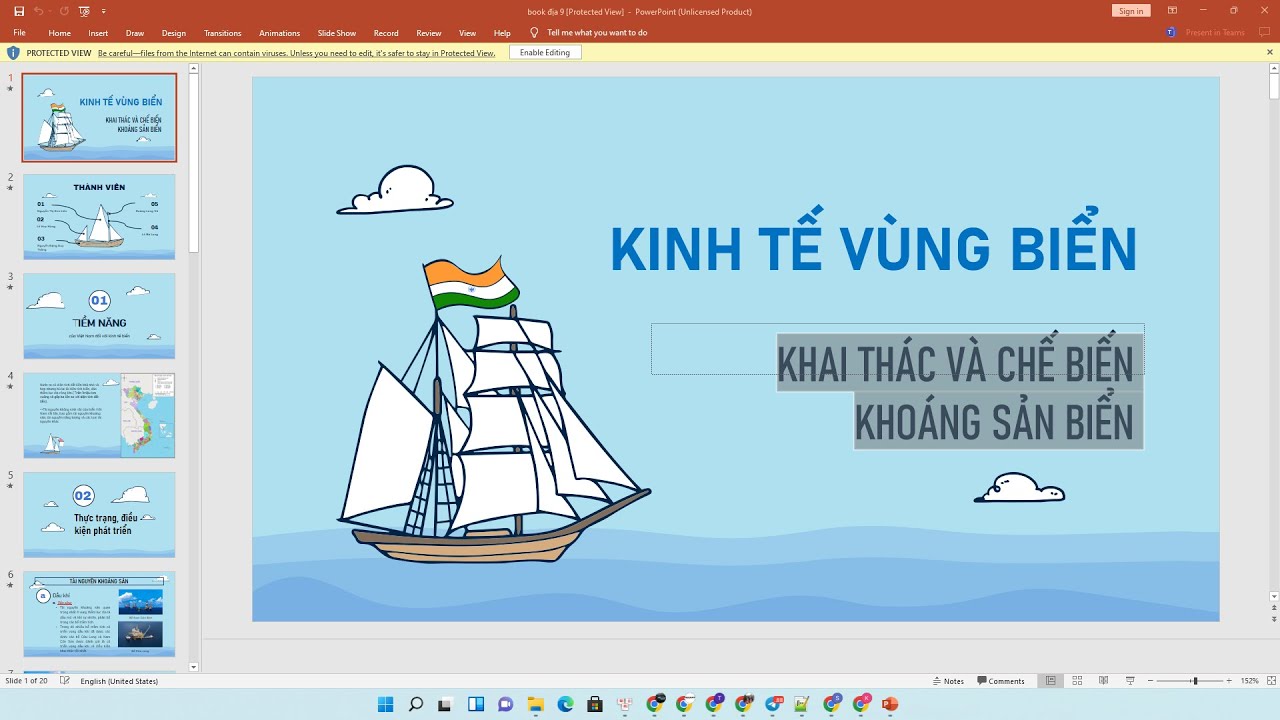Click the Present in Teams button
This screenshot has width=1280, height=720.
(1206, 33)
